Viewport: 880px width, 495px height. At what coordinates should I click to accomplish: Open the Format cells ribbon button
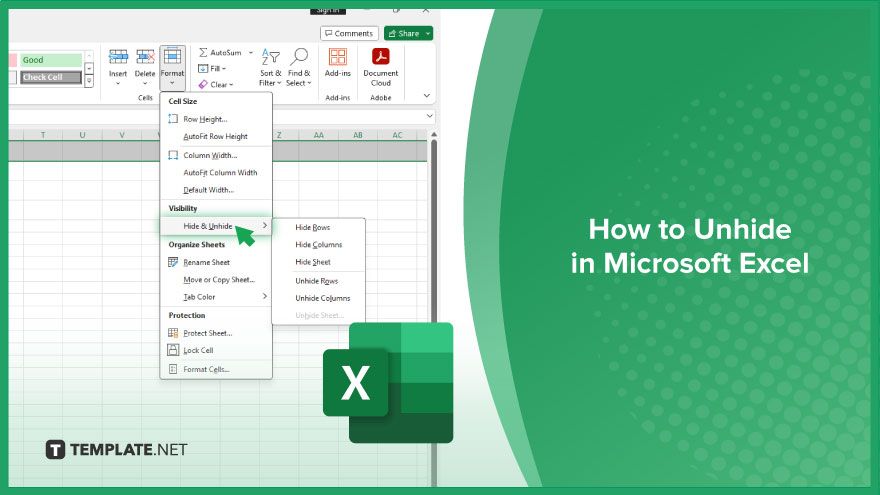tap(172, 67)
